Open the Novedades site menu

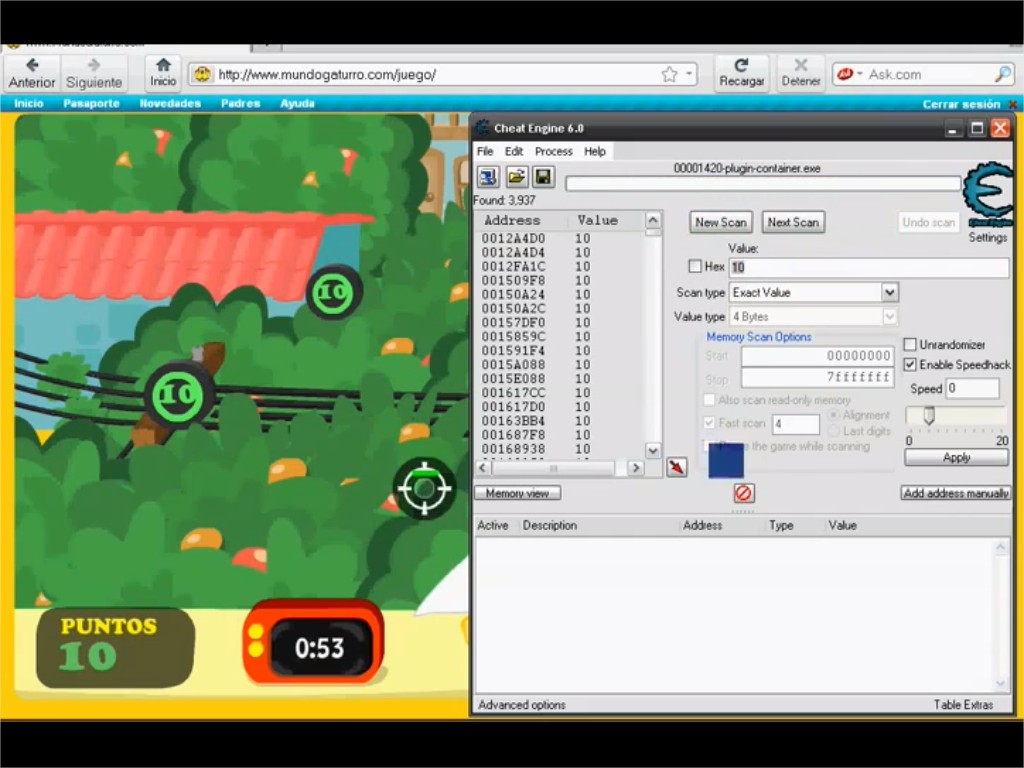(x=170, y=103)
